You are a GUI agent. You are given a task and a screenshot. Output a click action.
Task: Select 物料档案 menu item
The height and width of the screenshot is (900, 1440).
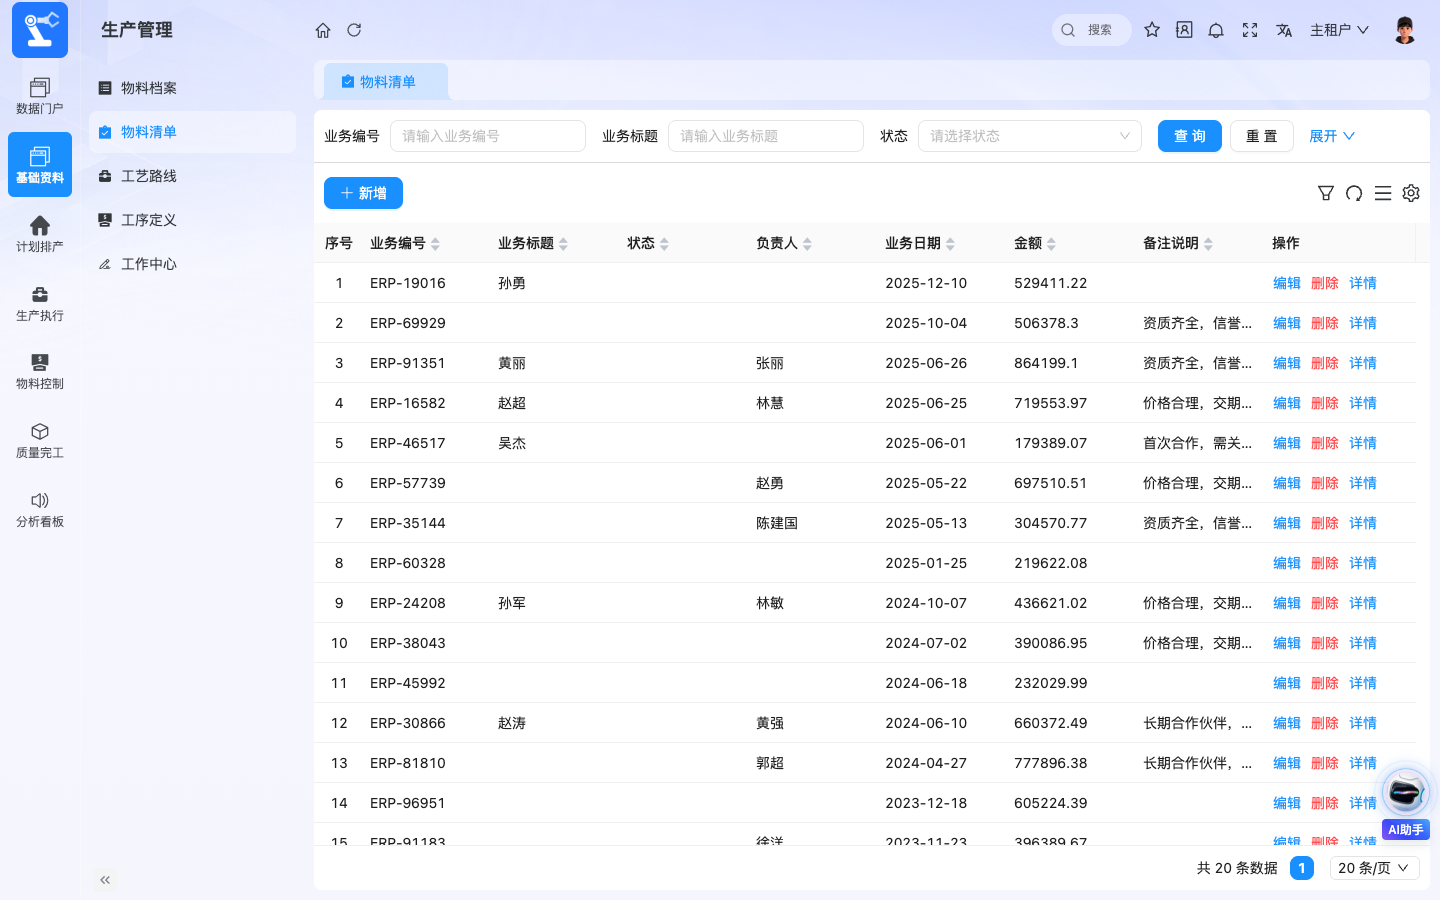(192, 88)
